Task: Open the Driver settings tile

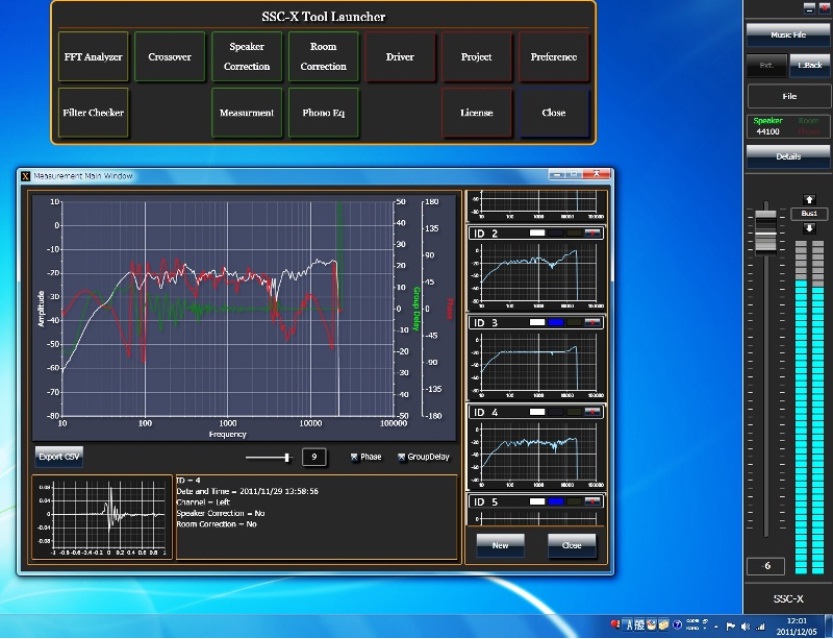Action: 400,57
